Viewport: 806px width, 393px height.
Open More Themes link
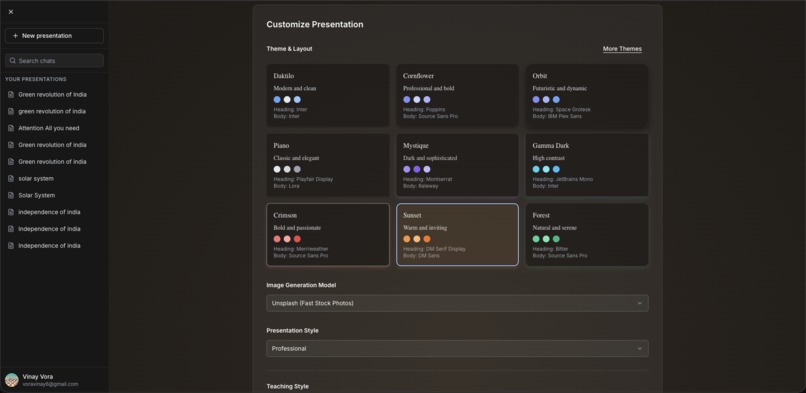pyautogui.click(x=622, y=49)
